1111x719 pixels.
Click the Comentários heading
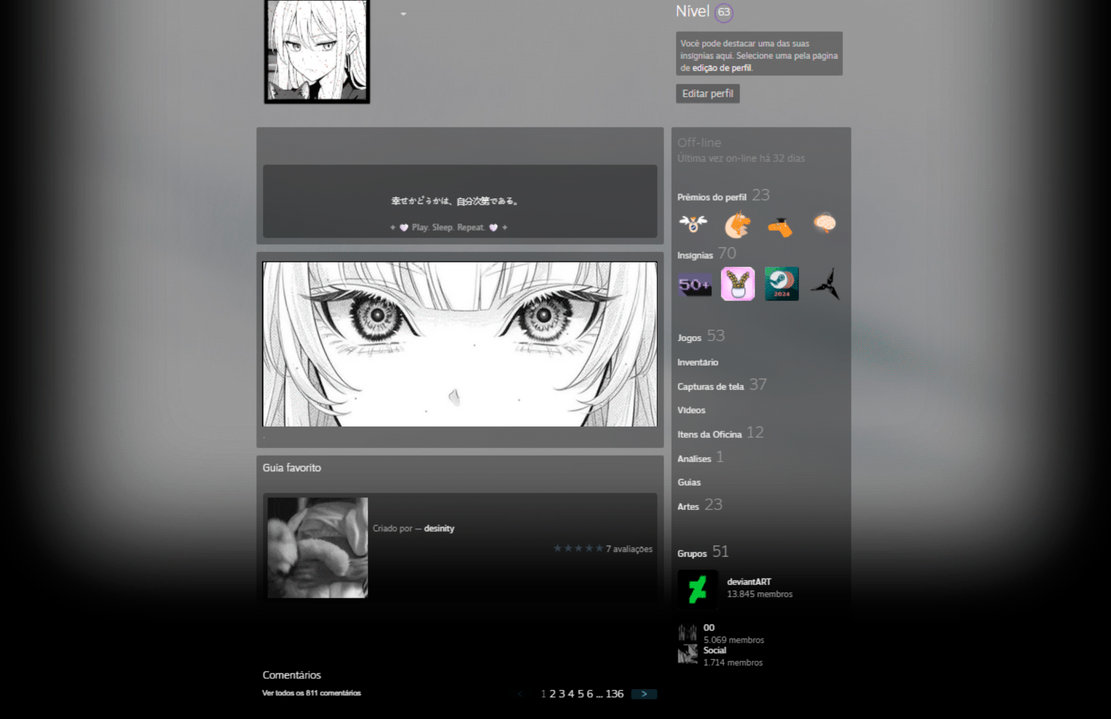pyautogui.click(x=292, y=675)
